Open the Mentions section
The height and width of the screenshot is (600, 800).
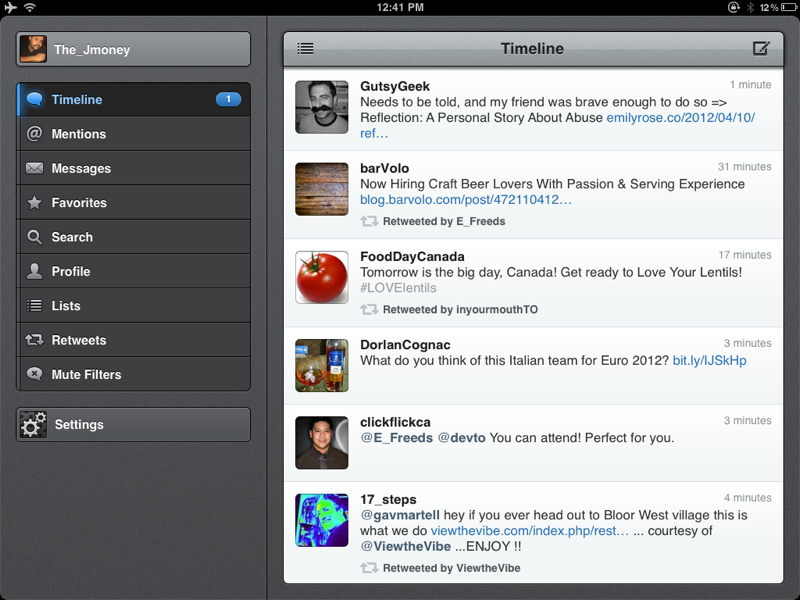coord(134,134)
